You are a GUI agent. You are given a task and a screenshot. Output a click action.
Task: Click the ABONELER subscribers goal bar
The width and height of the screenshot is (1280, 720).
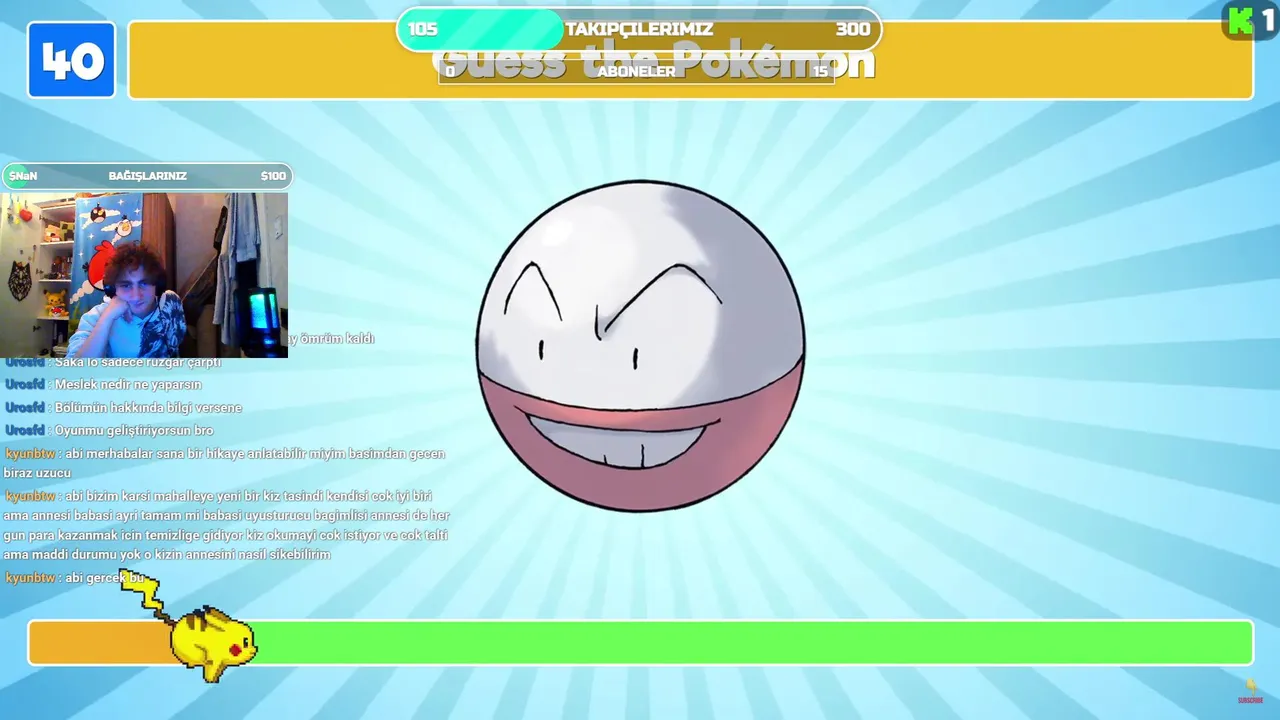pos(636,71)
